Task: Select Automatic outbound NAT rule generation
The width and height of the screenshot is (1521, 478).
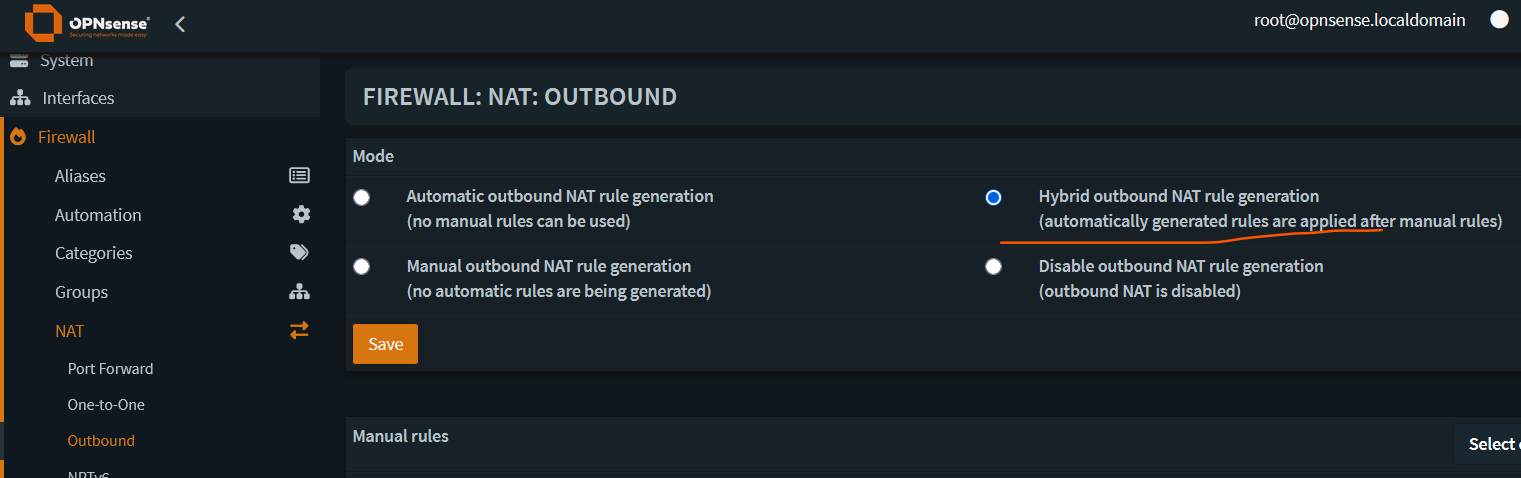Action: click(362, 198)
